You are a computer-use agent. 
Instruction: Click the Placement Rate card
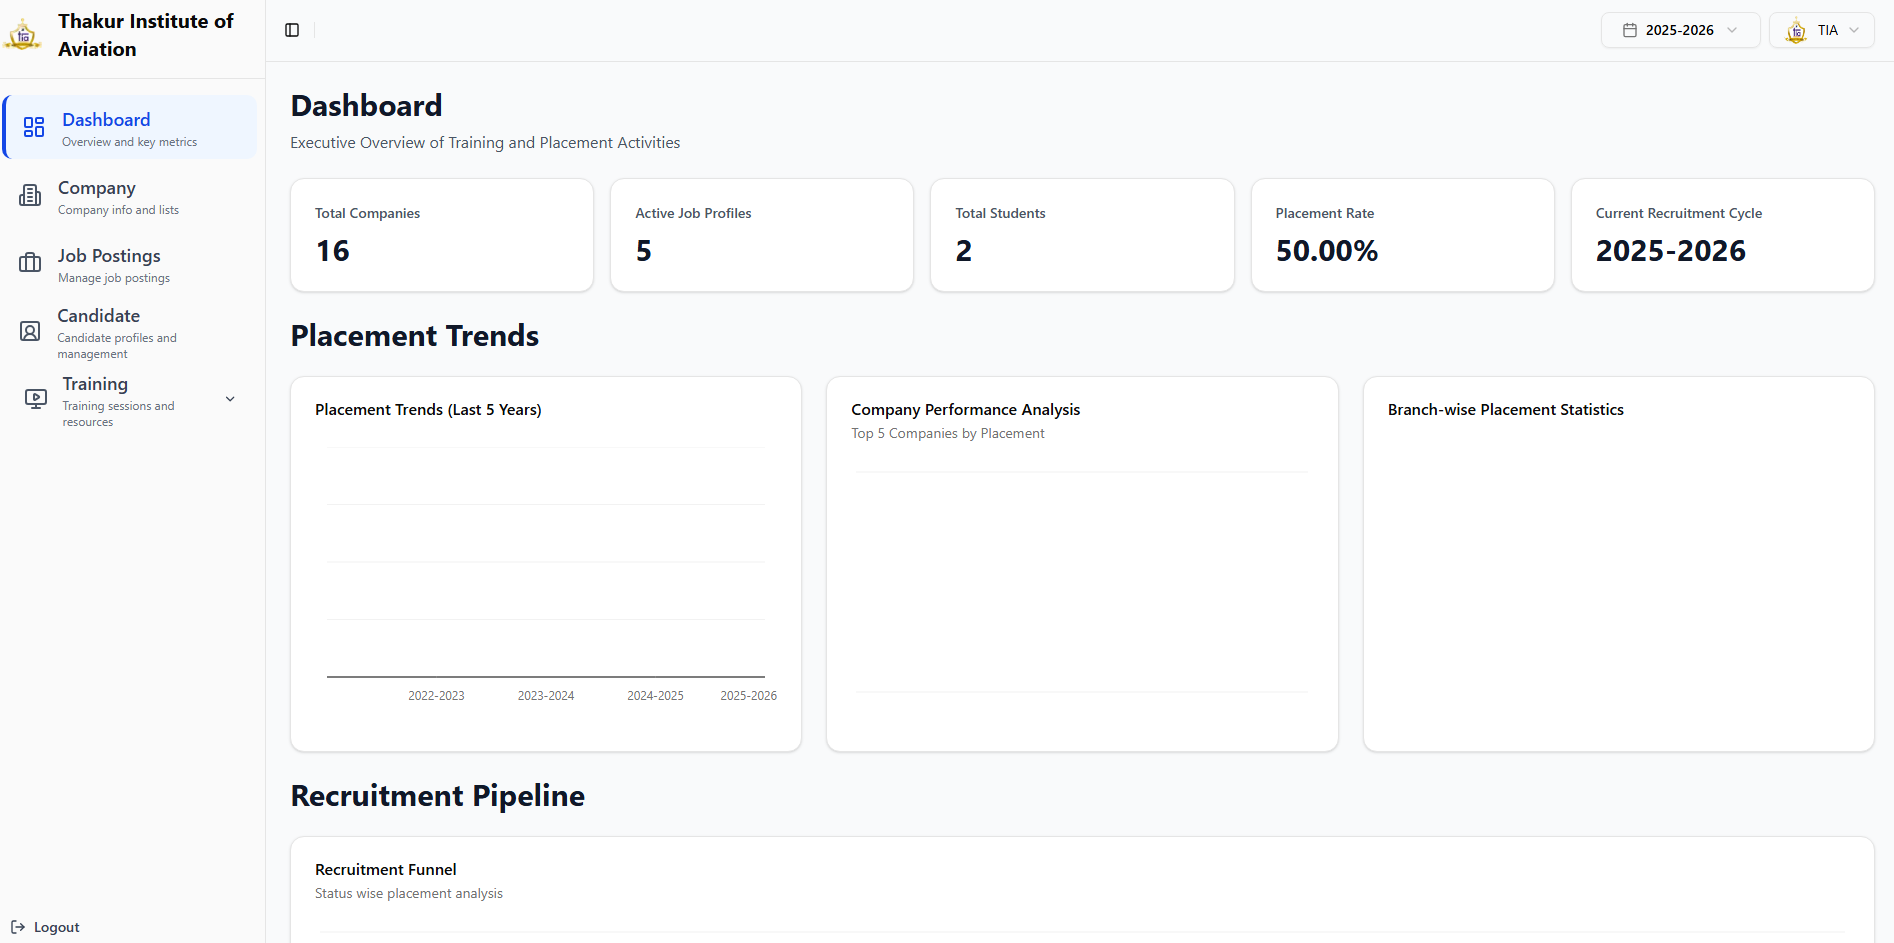pyautogui.click(x=1402, y=235)
